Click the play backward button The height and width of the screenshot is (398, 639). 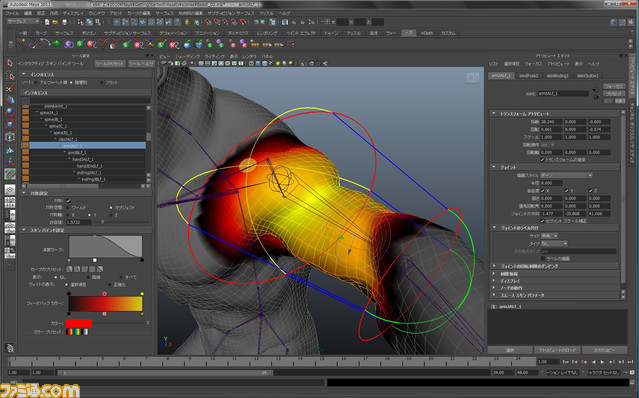[593, 362]
